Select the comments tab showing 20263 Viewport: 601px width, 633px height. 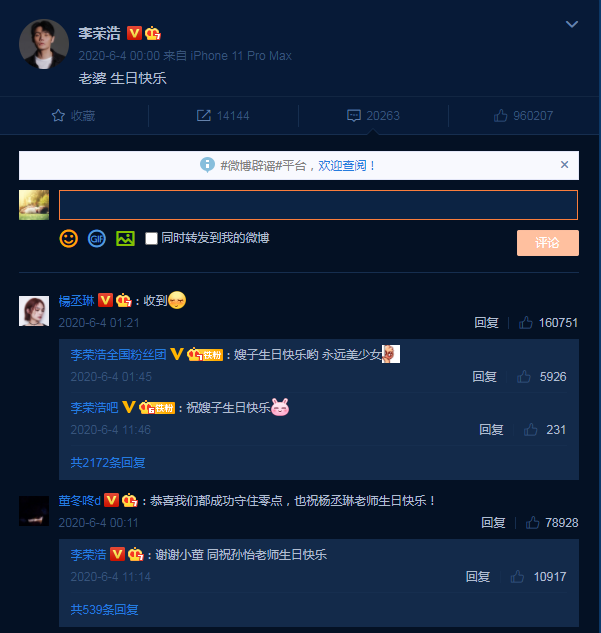(x=373, y=116)
